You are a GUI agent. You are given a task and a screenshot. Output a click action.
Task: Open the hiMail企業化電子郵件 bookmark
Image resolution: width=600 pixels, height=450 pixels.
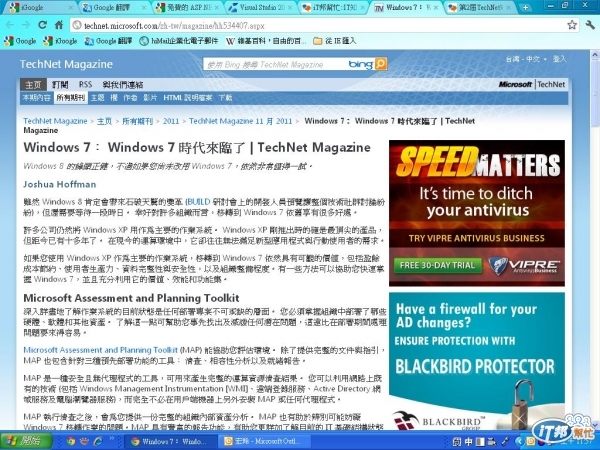179,41
